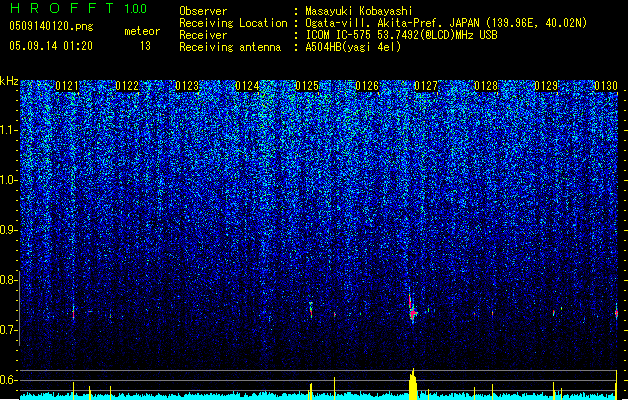This screenshot has width=629, height=400.
Task: Click the meteor echo below the 0125 marker
Action: pos(311,309)
